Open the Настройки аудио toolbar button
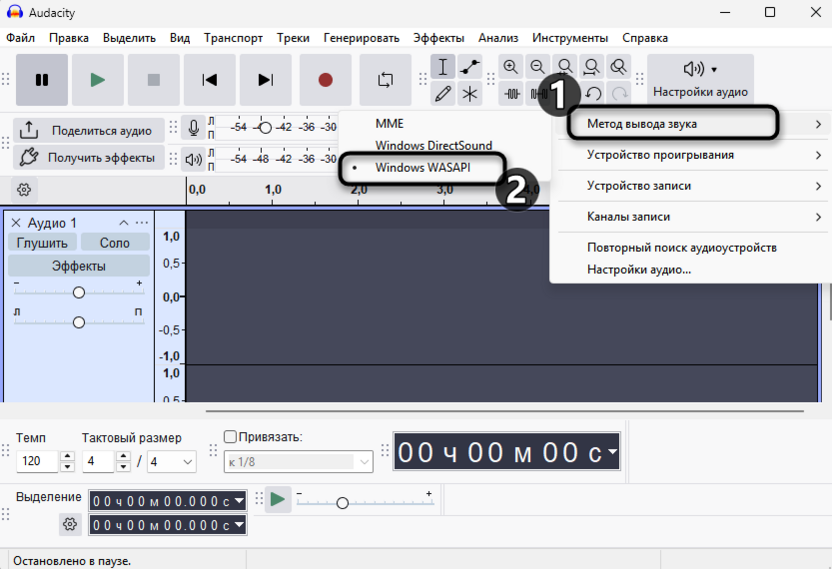Screen dimensions: 832x569 (x=700, y=80)
